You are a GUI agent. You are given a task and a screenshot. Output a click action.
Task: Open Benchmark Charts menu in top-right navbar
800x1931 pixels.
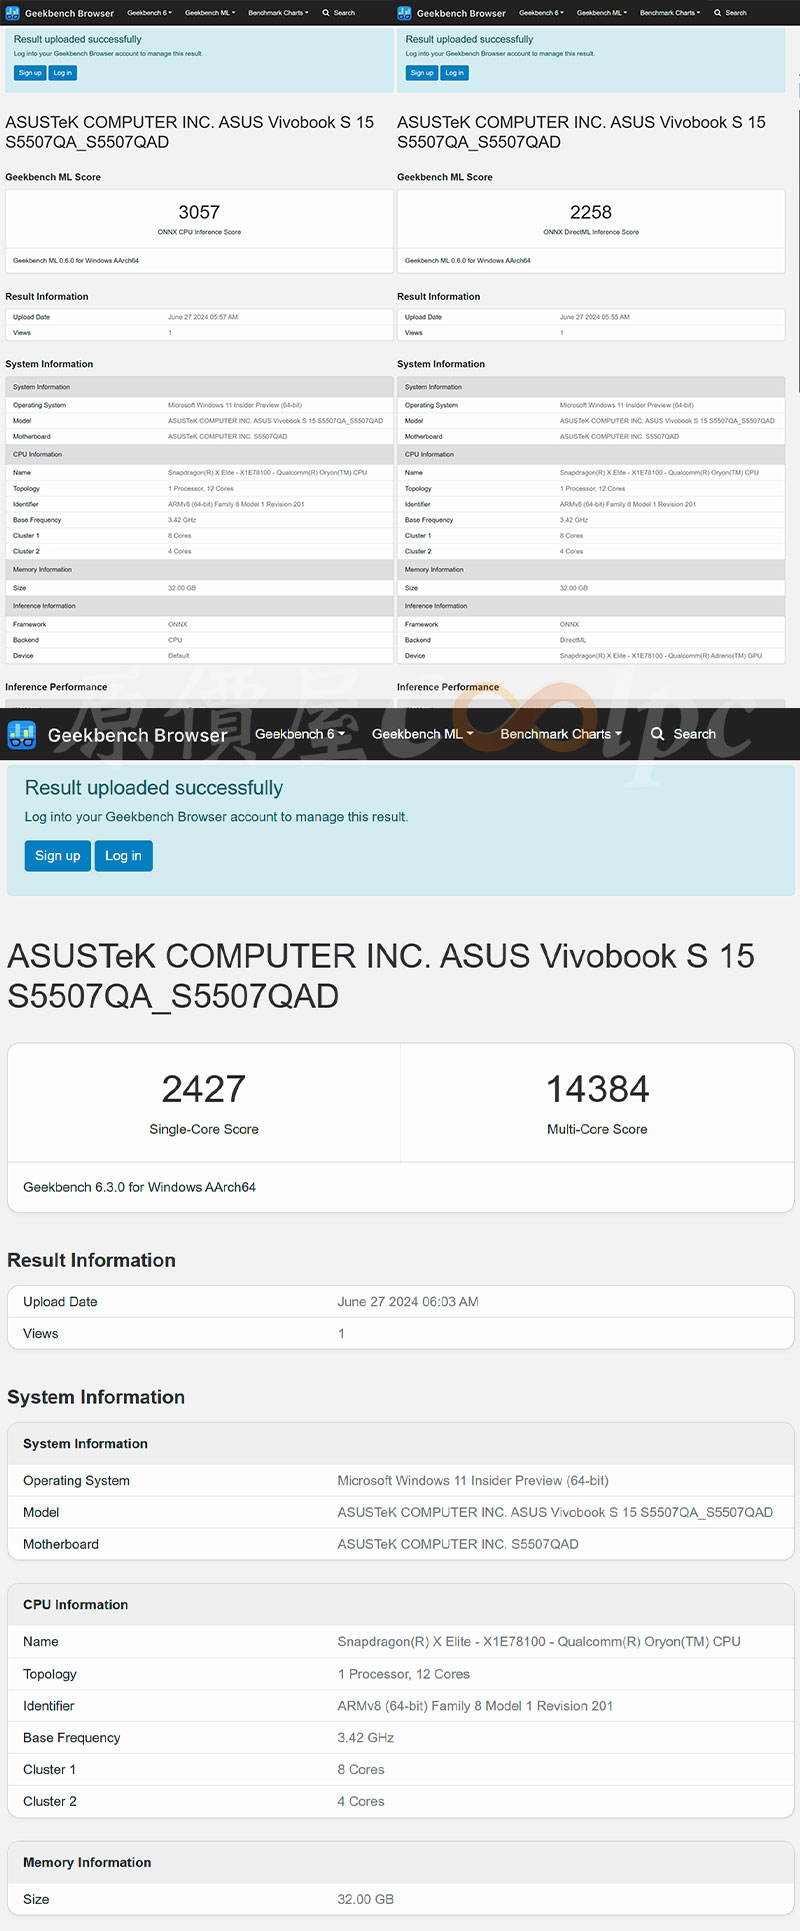tap(667, 13)
